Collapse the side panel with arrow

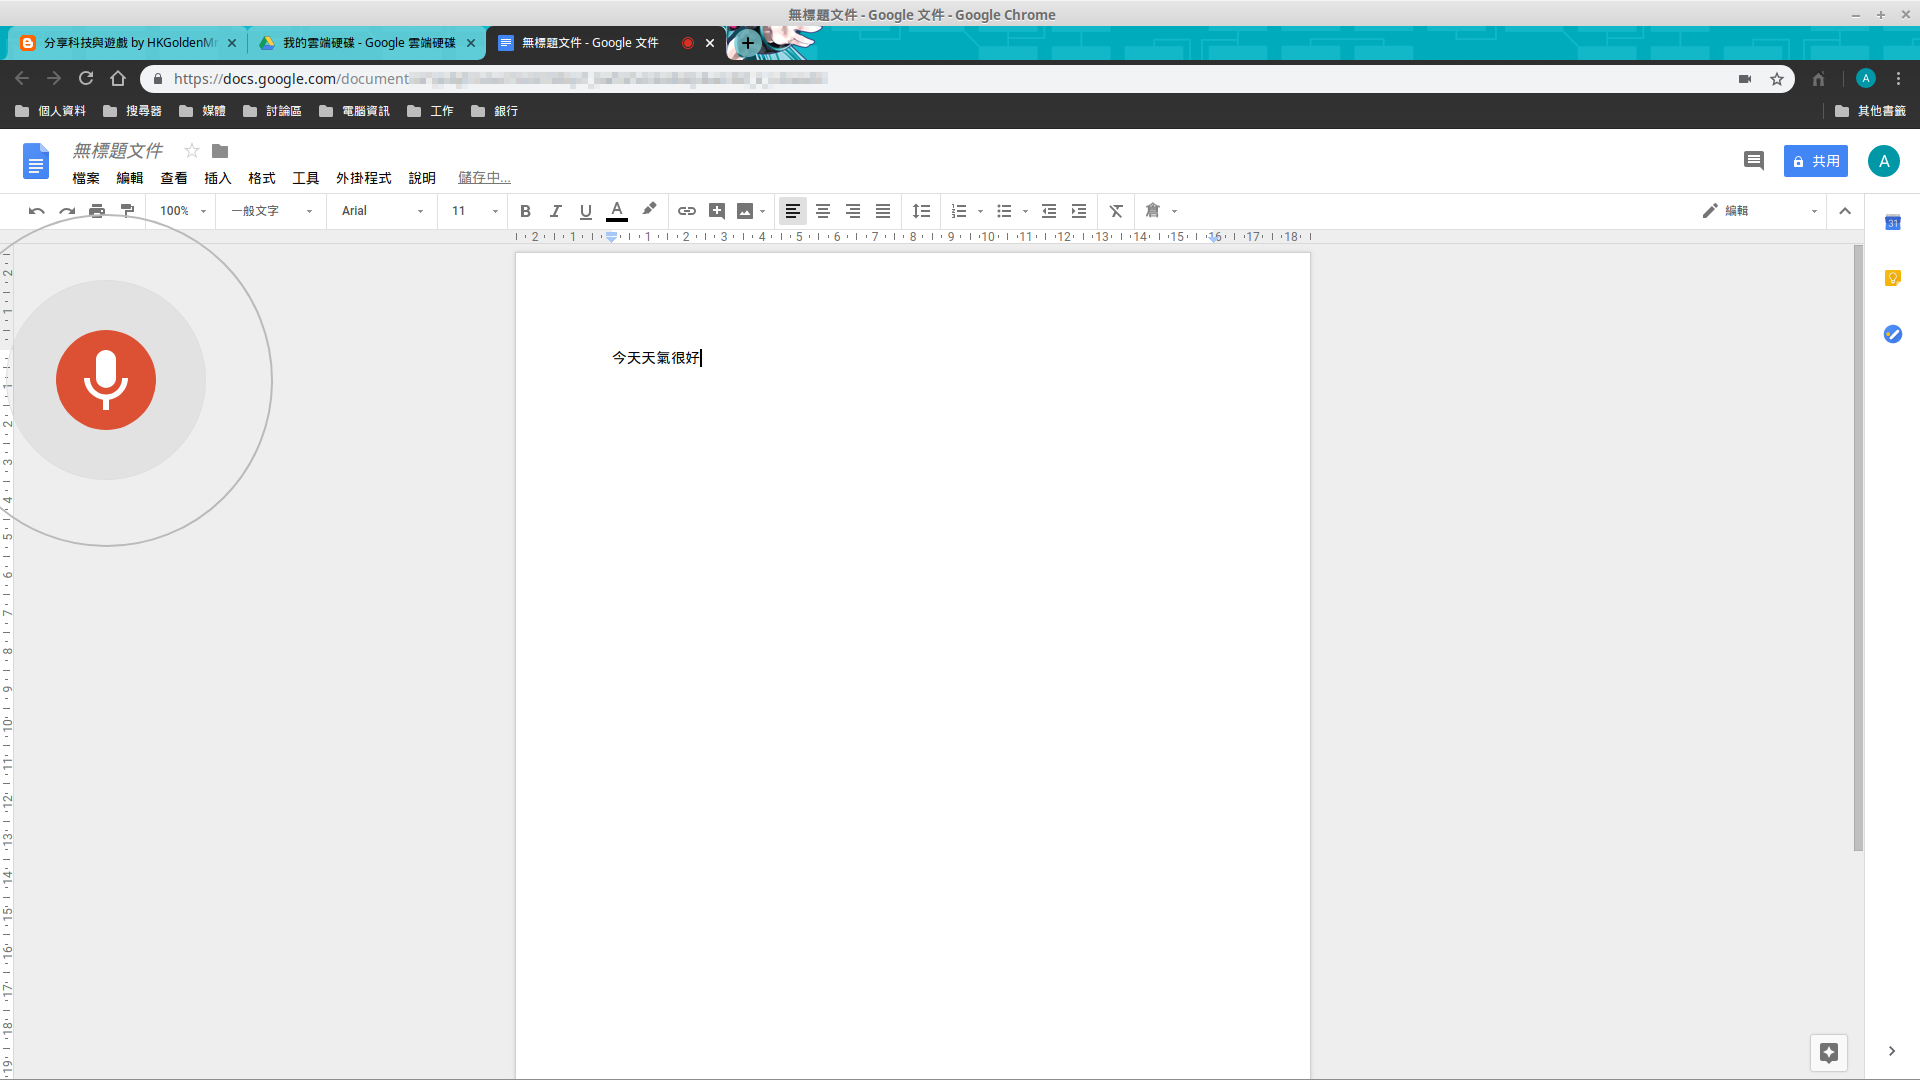(x=1892, y=1051)
